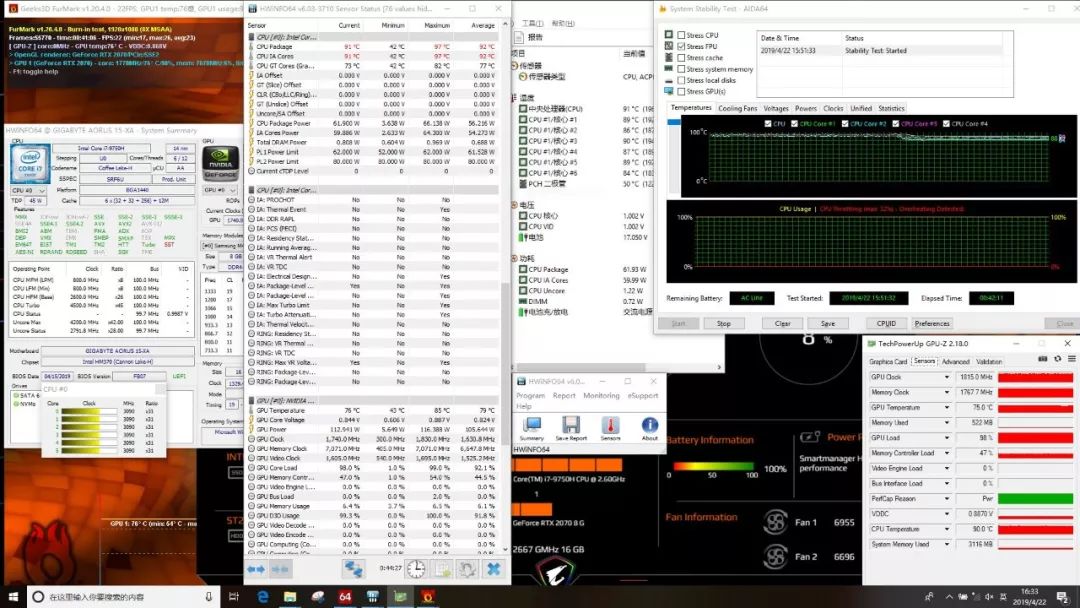Click Clear button in AIDA64
1080x608 pixels.
782,324
